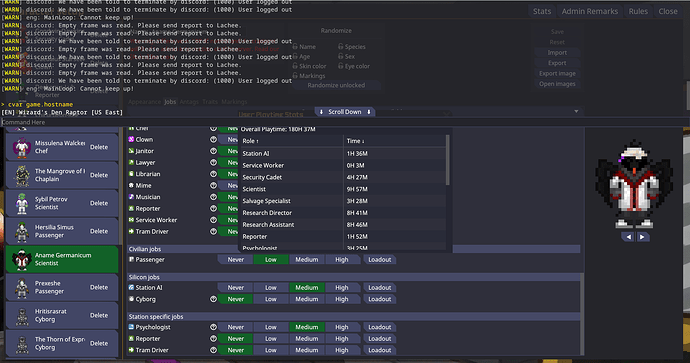Image resolution: width=690 pixels, height=363 pixels.
Task: Click Hritisrasrat Cyborg character portrait
Action: click(22, 315)
